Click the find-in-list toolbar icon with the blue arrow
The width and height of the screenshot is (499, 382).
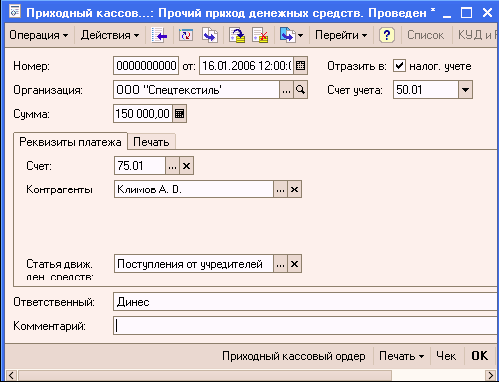tap(159, 35)
